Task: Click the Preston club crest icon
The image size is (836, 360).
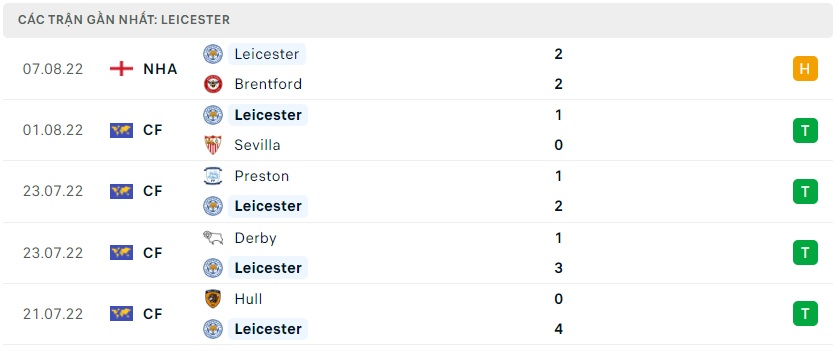Action: [x=213, y=176]
